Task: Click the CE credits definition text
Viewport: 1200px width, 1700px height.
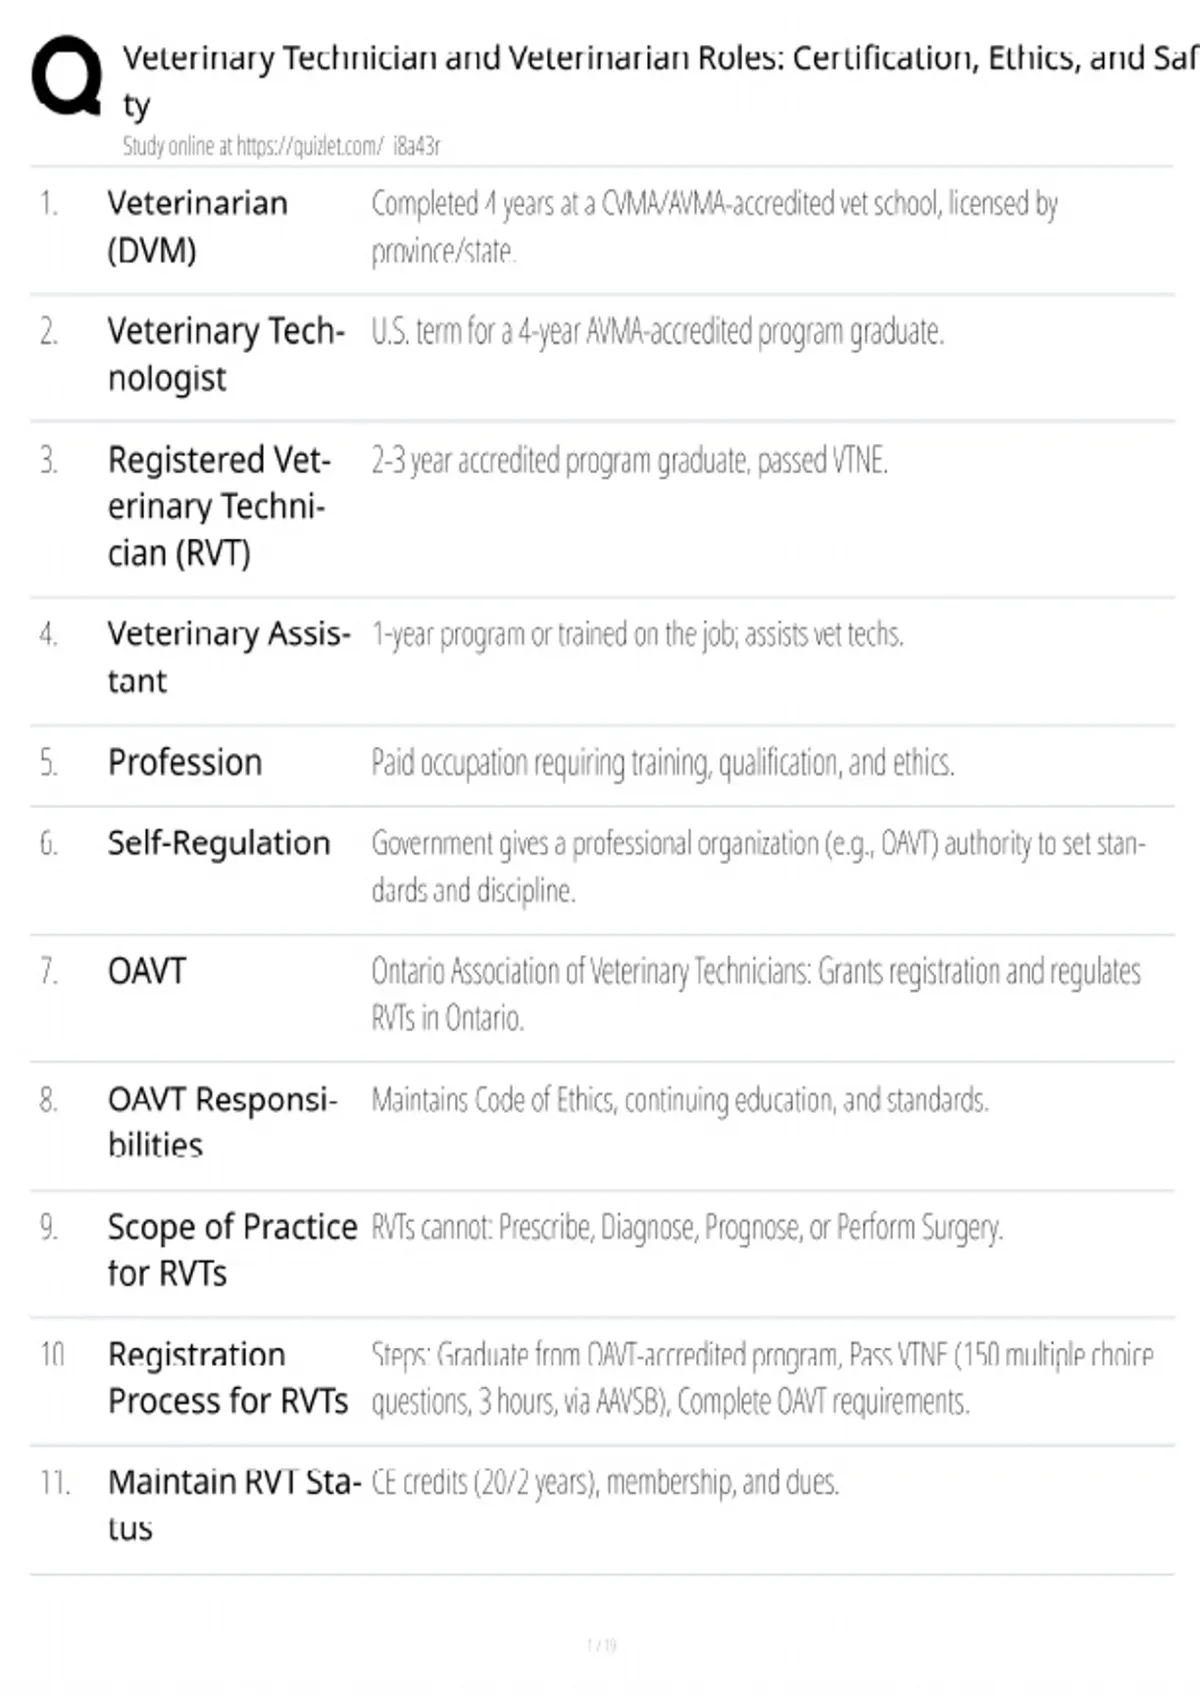Action: 605,1482
